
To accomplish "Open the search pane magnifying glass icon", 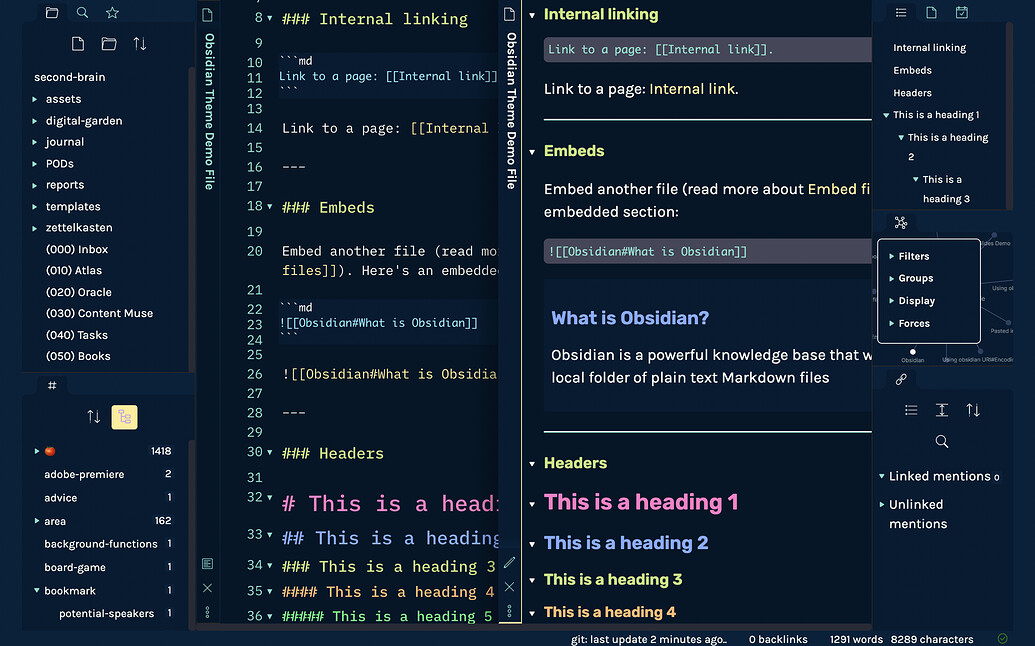I will pyautogui.click(x=80, y=12).
